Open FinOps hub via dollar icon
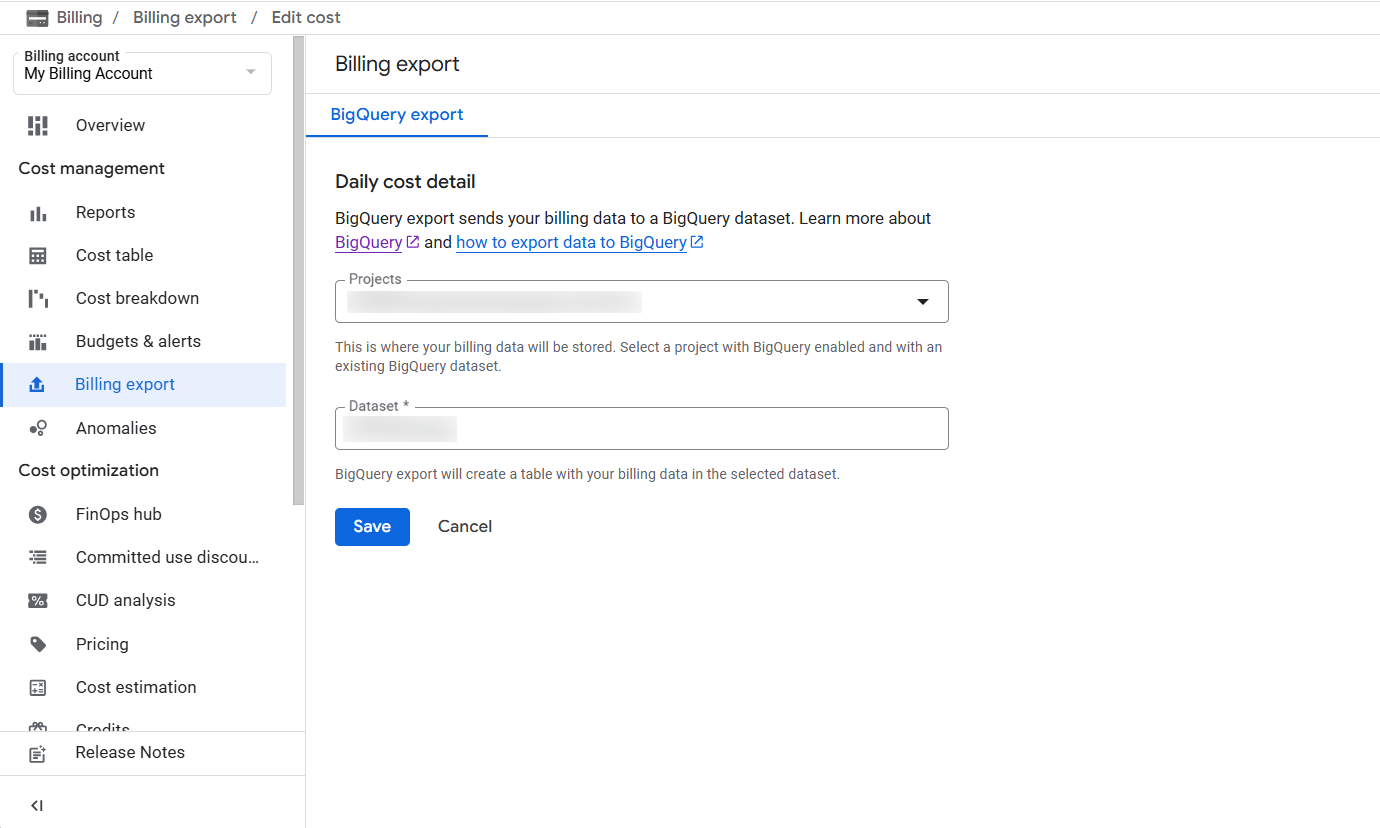The image size is (1380, 828). click(x=38, y=515)
